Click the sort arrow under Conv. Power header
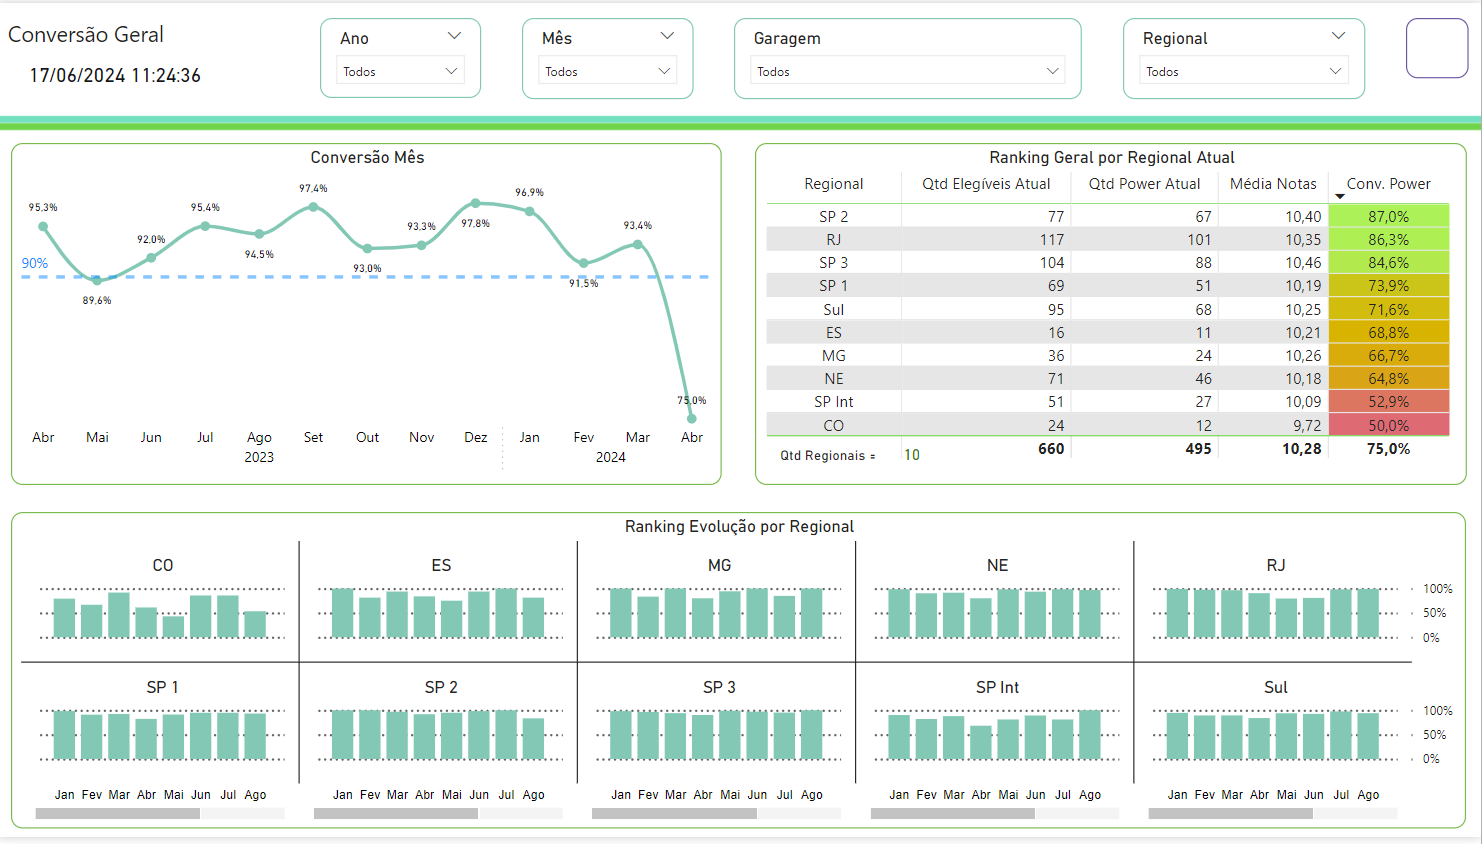This screenshot has height=844, width=1482. coord(1340,197)
